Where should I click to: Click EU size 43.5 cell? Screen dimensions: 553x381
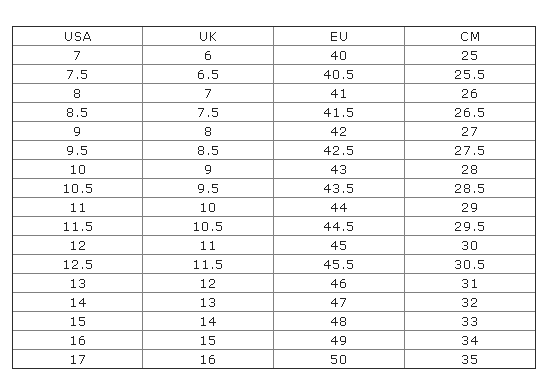(x=339, y=188)
